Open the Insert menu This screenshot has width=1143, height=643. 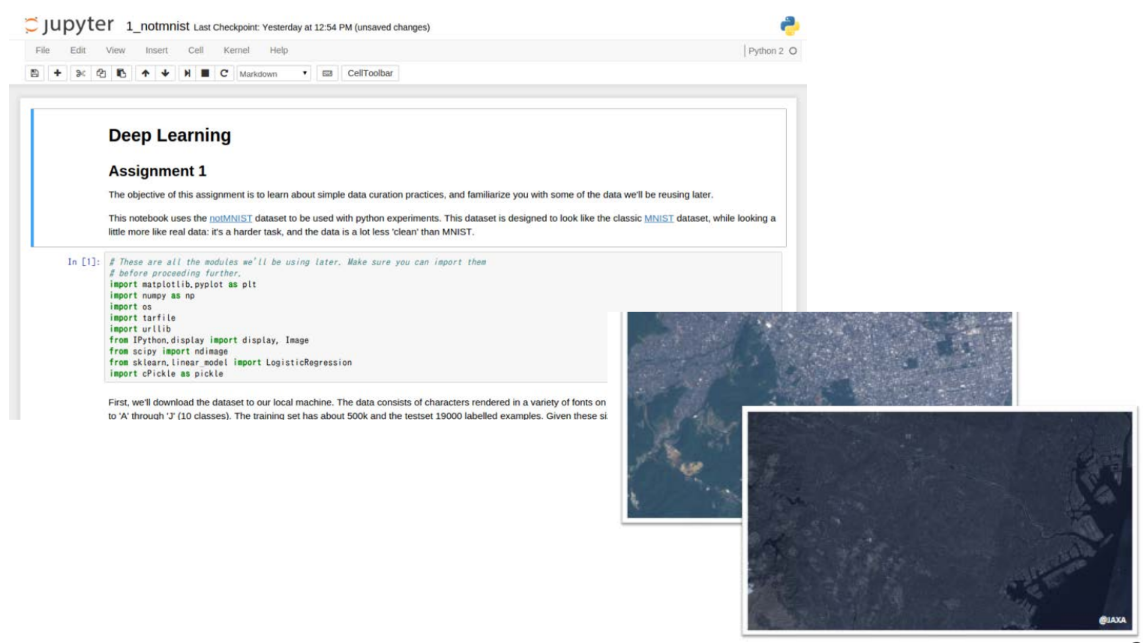[x=156, y=50]
